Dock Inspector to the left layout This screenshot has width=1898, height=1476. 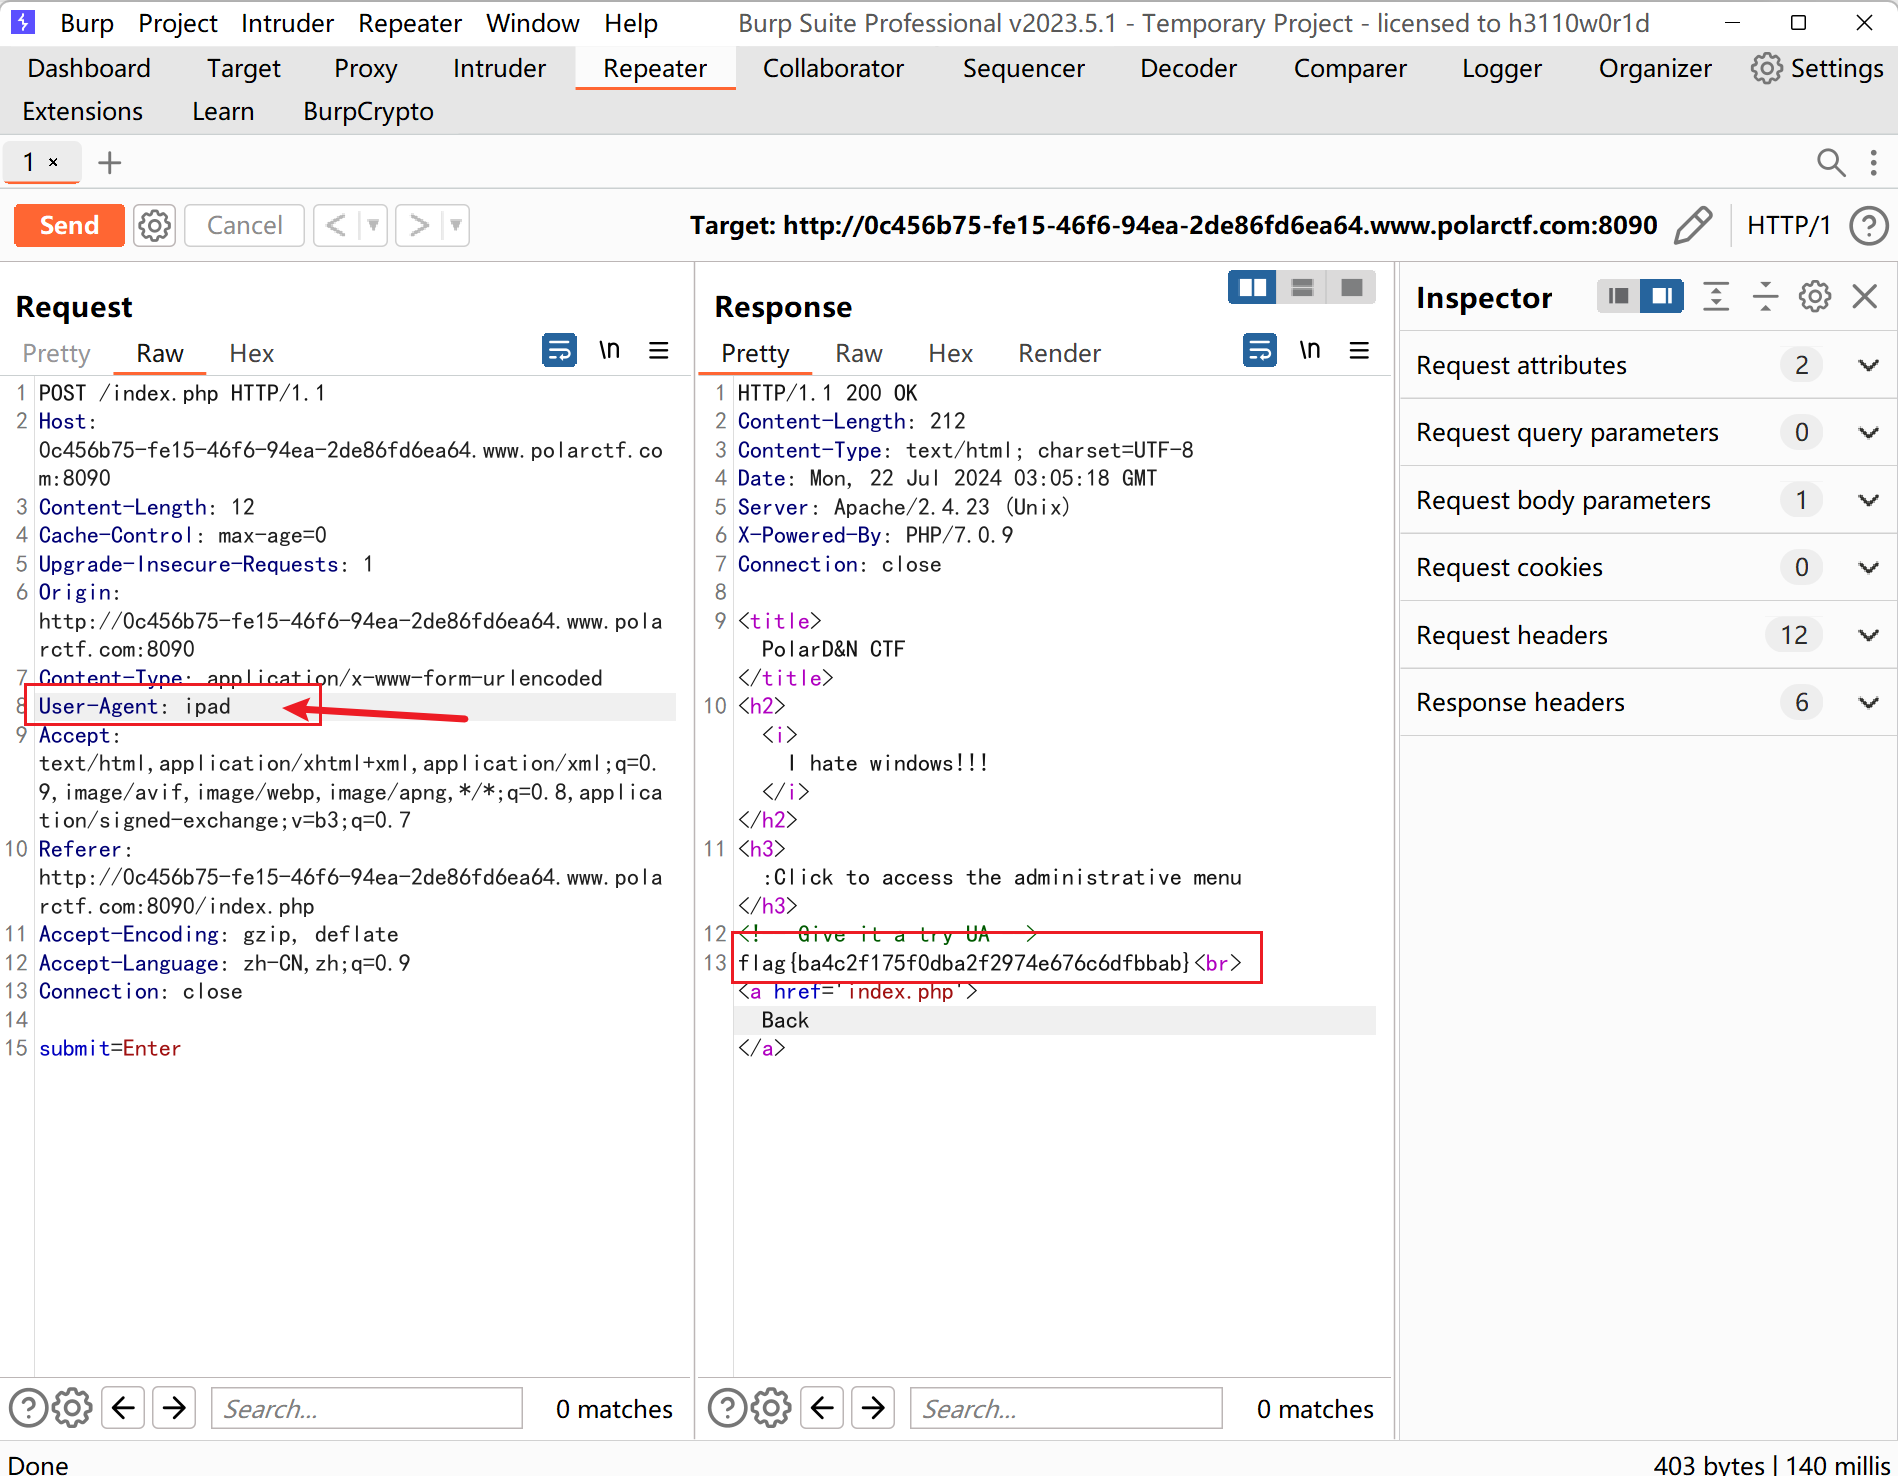point(1618,296)
